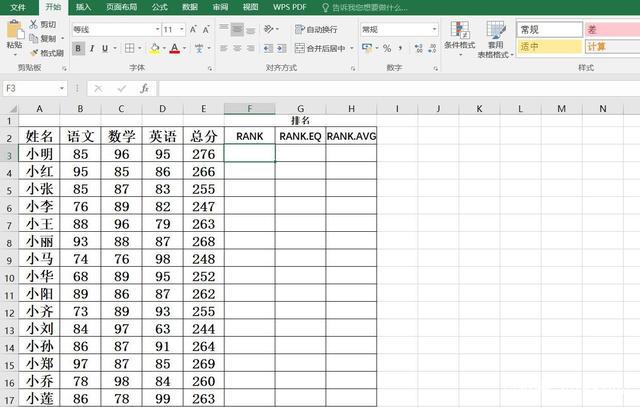This screenshot has width=640, height=407.
Task: Apply the Neutral (适中) cell style
Action: (549, 47)
